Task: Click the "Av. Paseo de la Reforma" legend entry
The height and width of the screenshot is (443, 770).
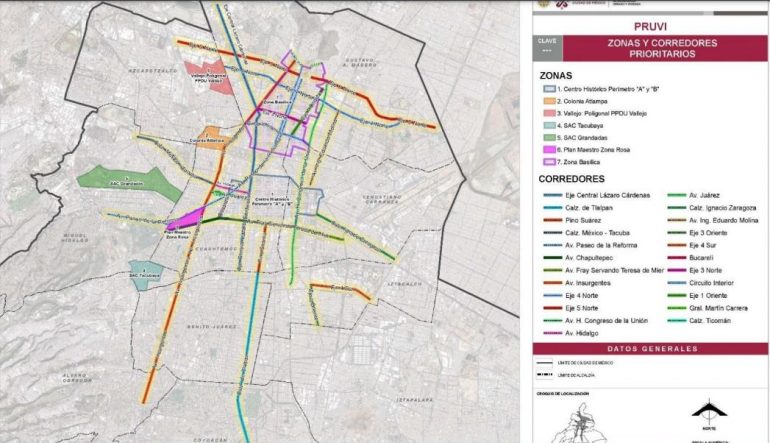Action: click(x=590, y=245)
